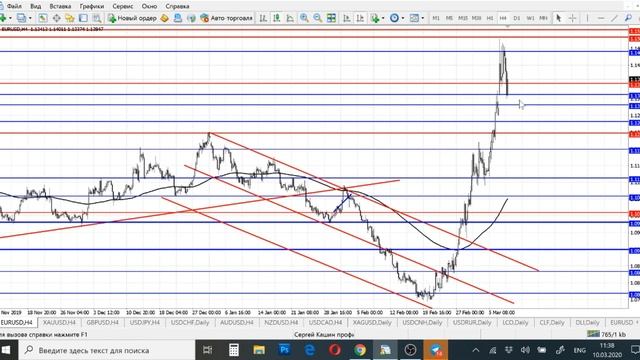
Task: Click the Windows search box
Action: (107, 350)
